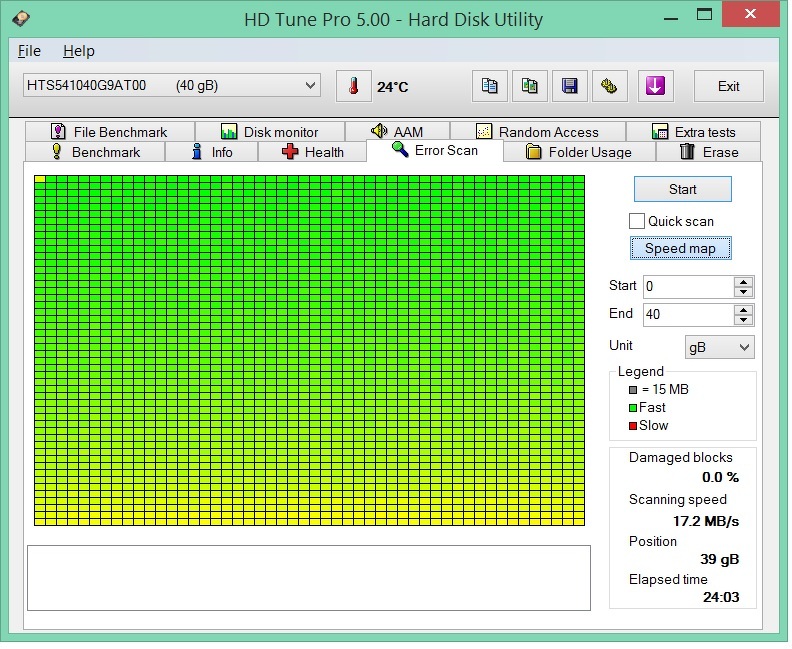Click the Start scan button

click(x=682, y=189)
